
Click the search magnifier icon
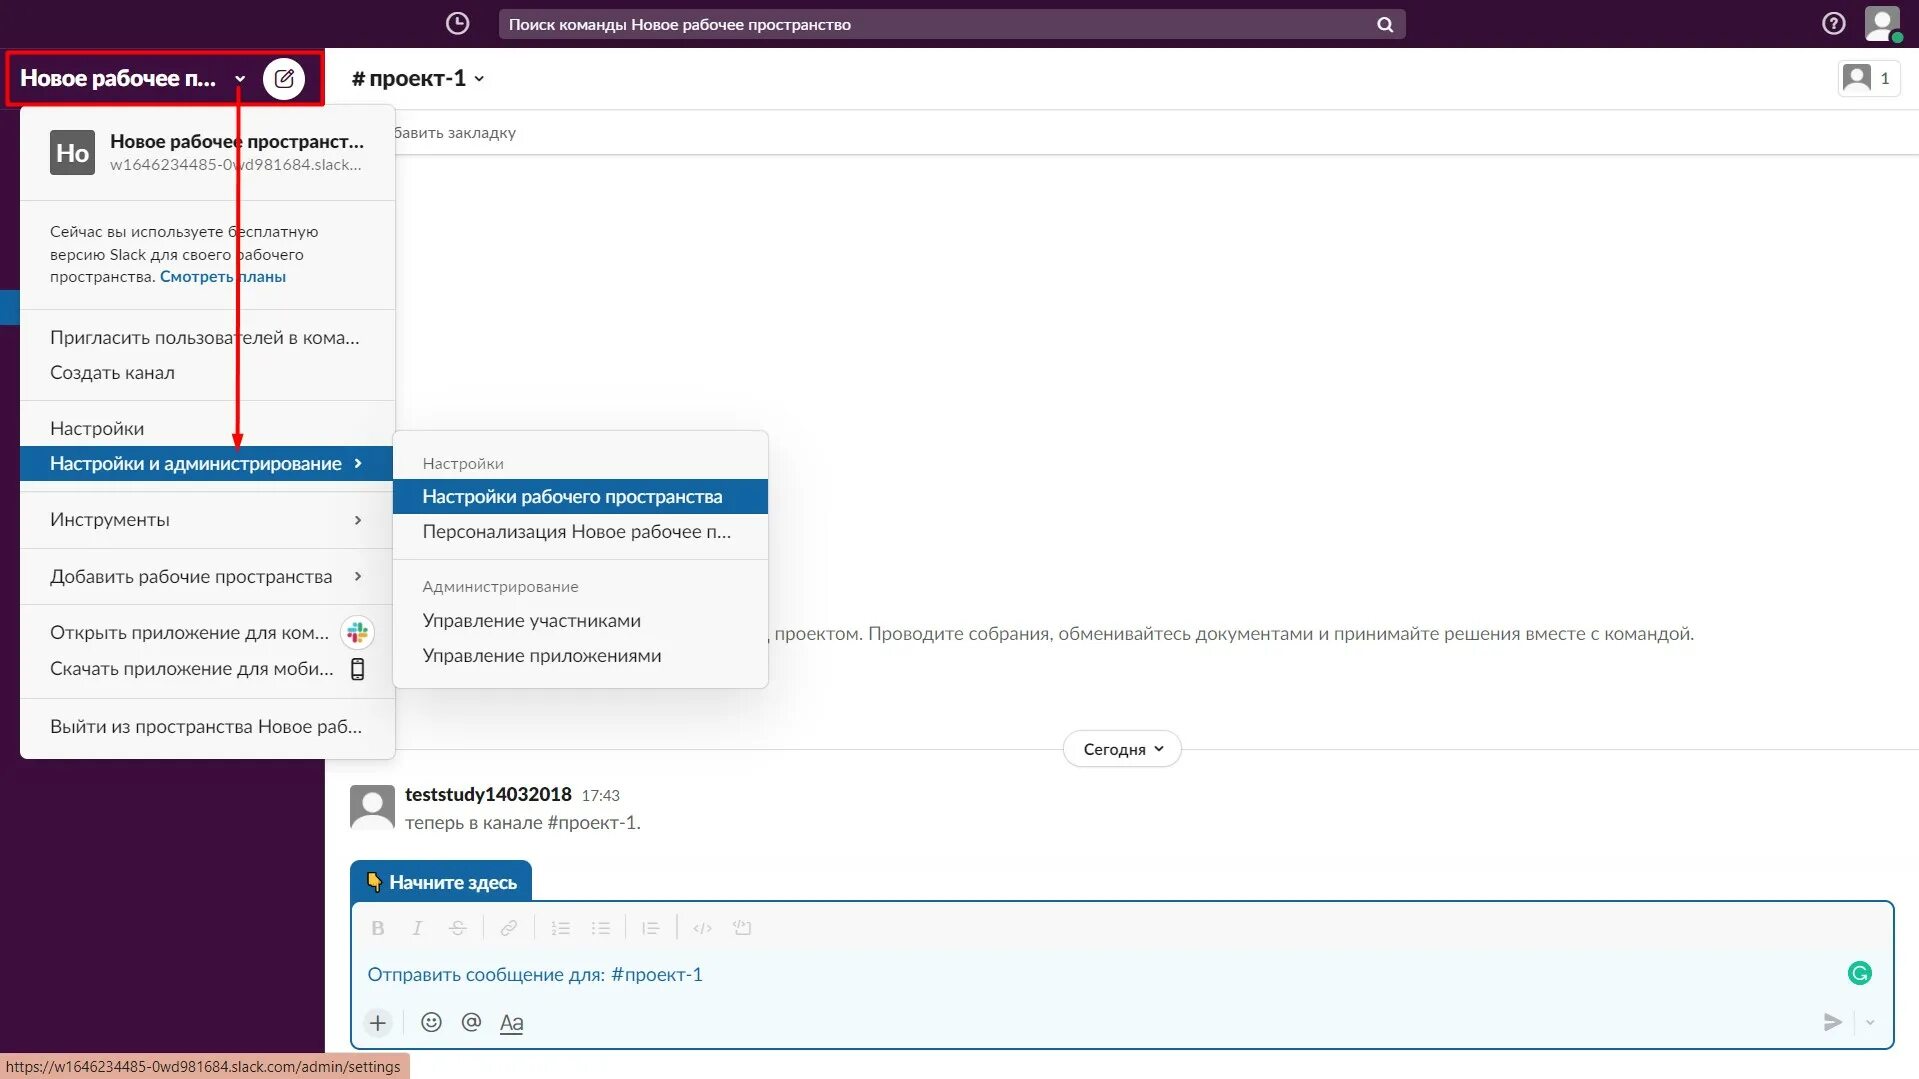click(x=1385, y=24)
